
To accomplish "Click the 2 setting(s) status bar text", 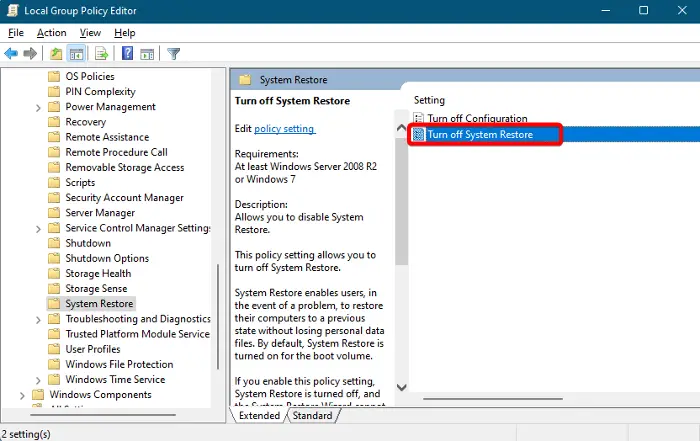I will [26, 434].
